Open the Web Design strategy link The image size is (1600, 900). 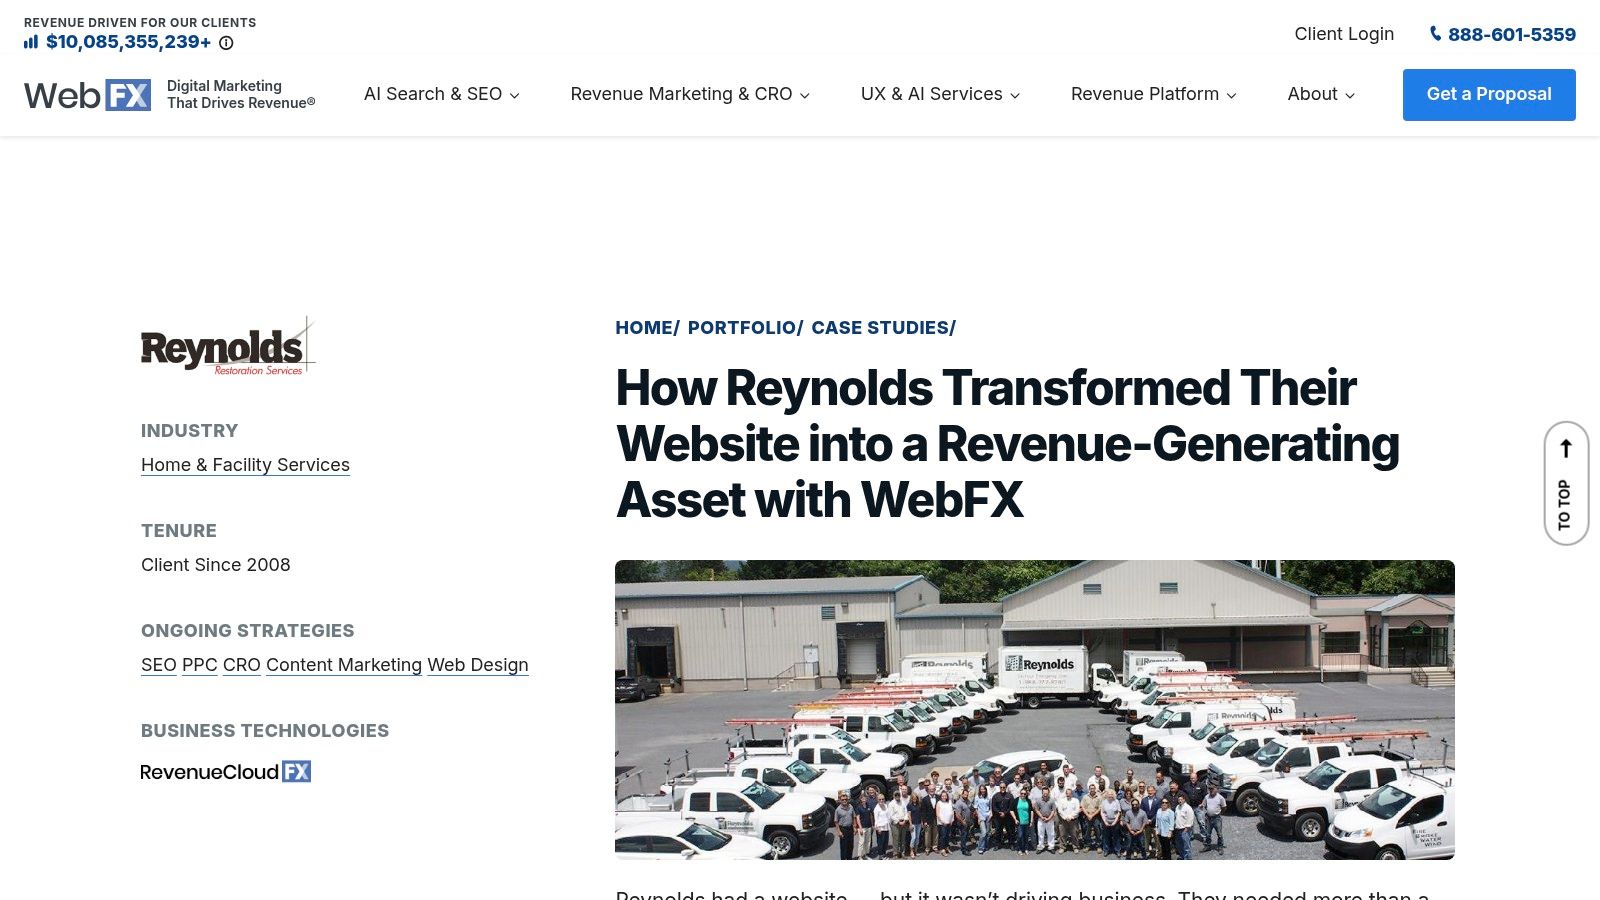(x=478, y=665)
